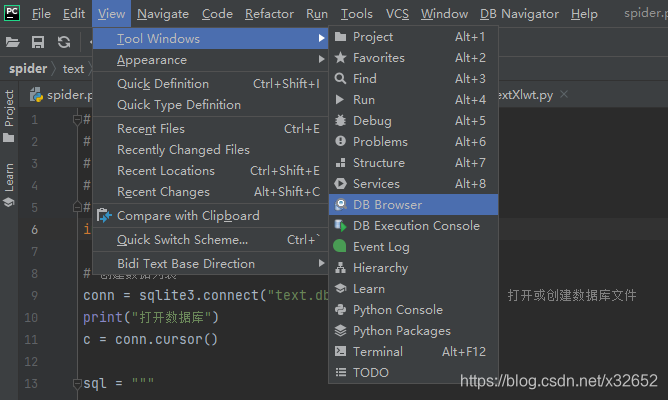The image size is (668, 400).
Task: Click the Debug bug icon
Action: coord(340,121)
